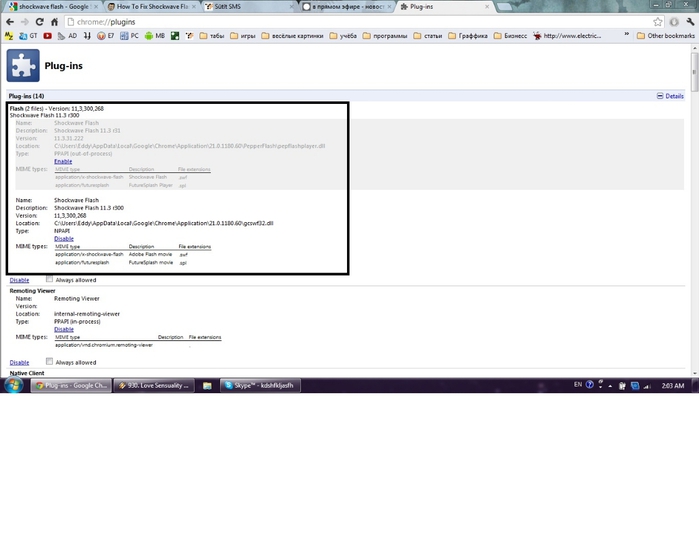Open the игры bookmarks folder
The width and height of the screenshot is (699, 560).
click(x=243, y=36)
